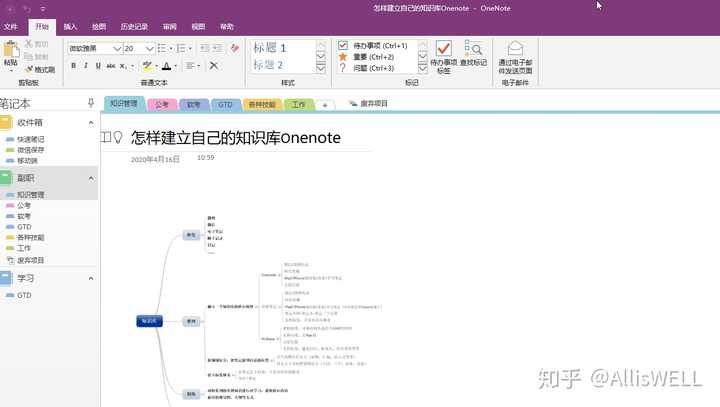
Task: Toggle Strikethrough (abc) formatting
Action: [x=111, y=66]
